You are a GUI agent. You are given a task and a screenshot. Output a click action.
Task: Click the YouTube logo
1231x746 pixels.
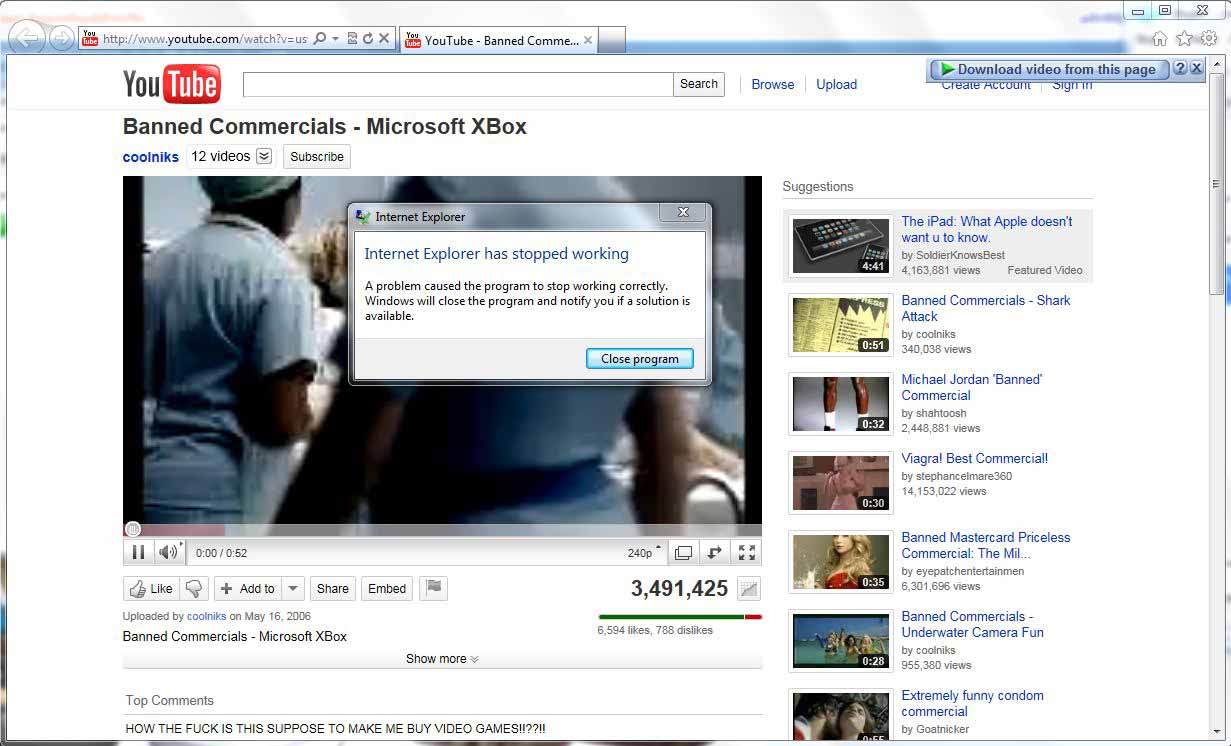tap(171, 85)
